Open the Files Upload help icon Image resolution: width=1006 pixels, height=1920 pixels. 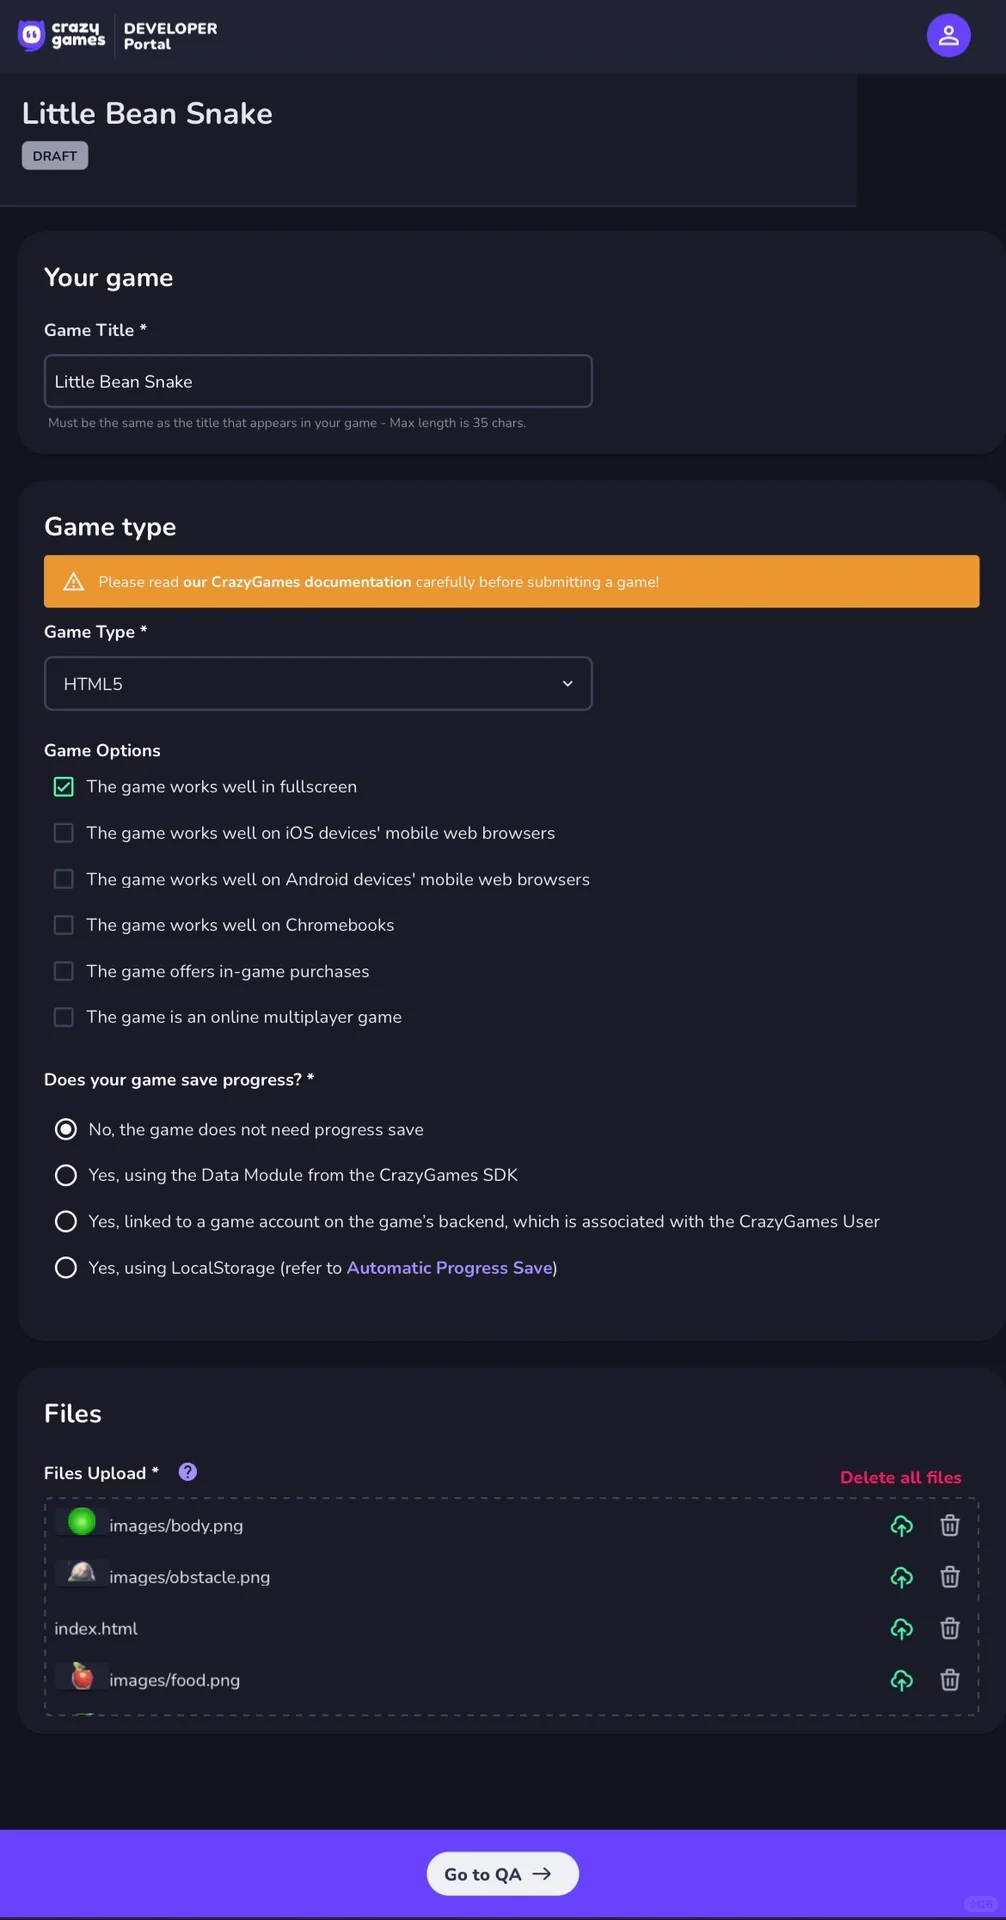point(187,1472)
